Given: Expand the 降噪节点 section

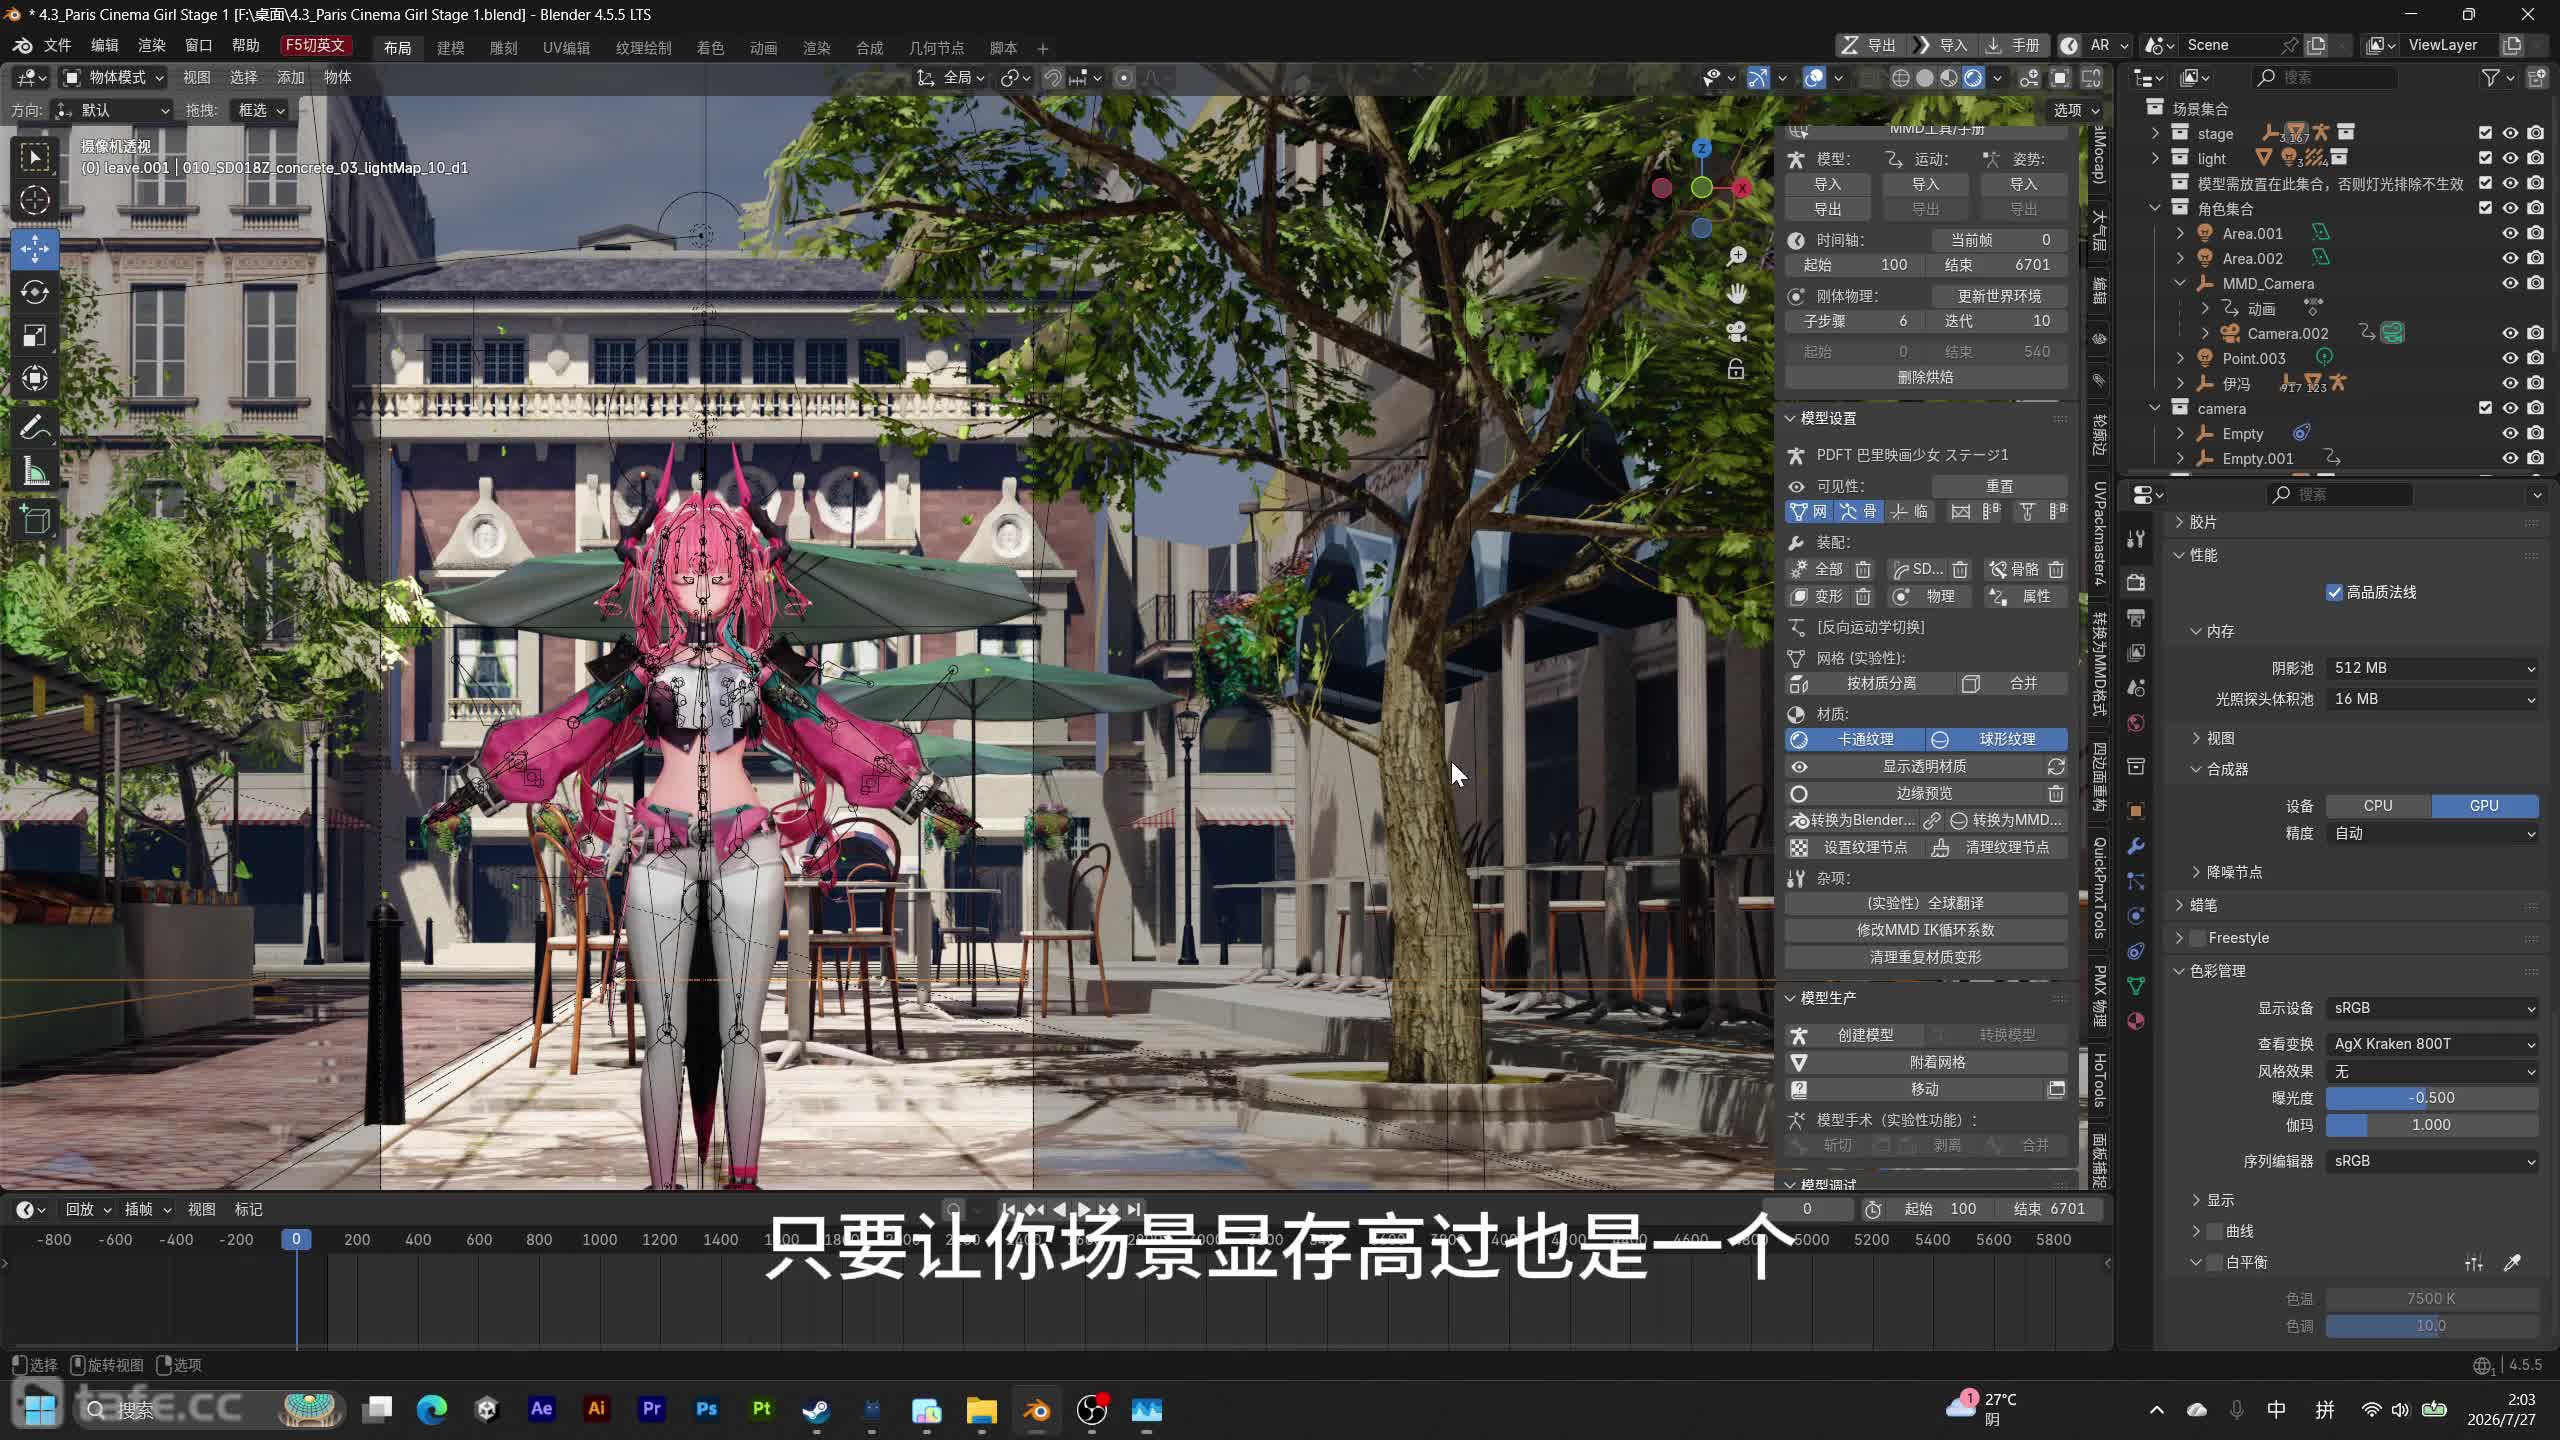Looking at the screenshot, I should point(2197,872).
